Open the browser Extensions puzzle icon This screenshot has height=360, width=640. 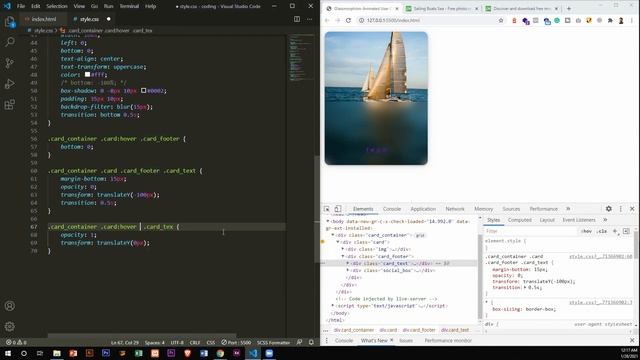[x=610, y=20]
